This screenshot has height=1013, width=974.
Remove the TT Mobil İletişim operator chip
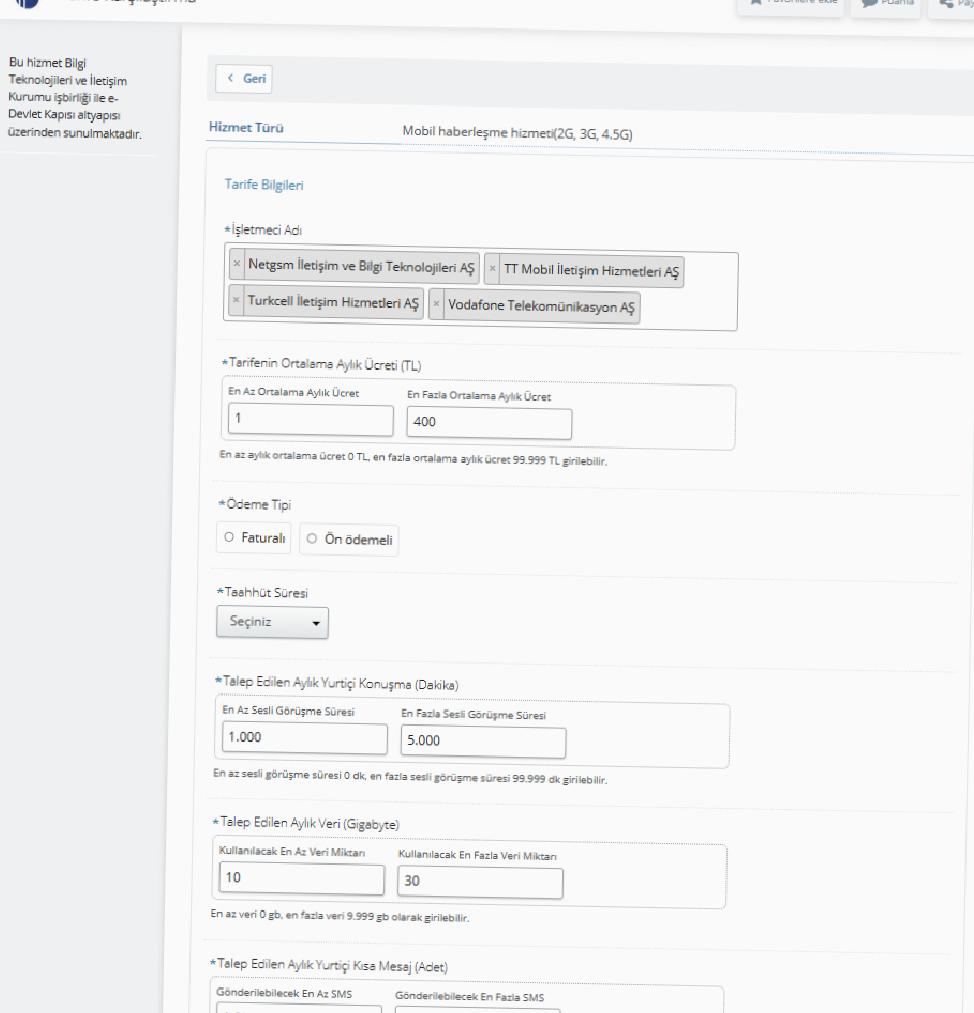492,268
